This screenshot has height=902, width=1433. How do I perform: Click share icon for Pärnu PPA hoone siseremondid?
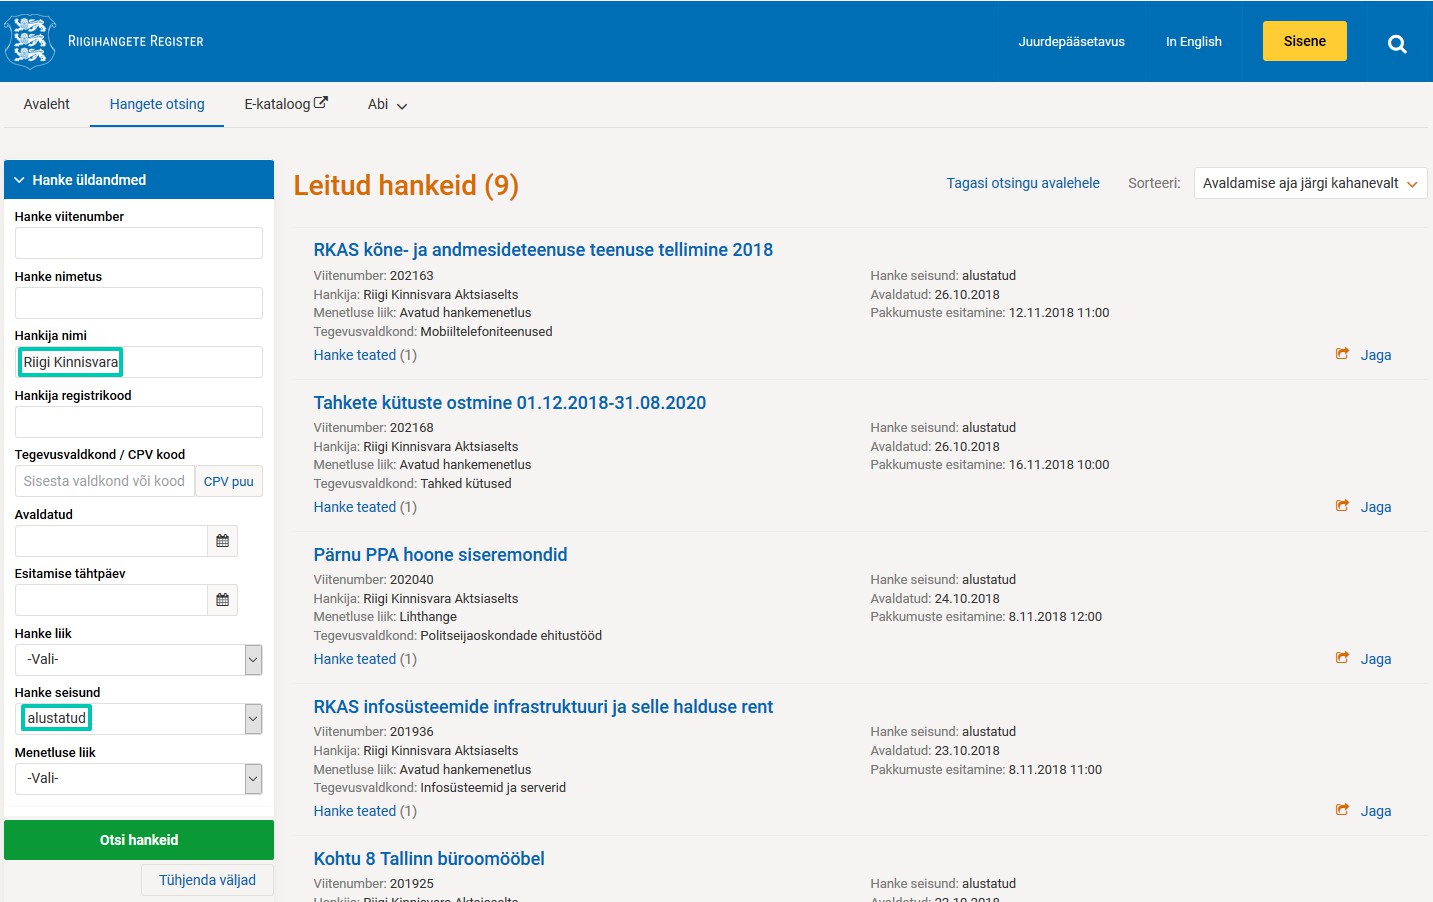point(1342,658)
